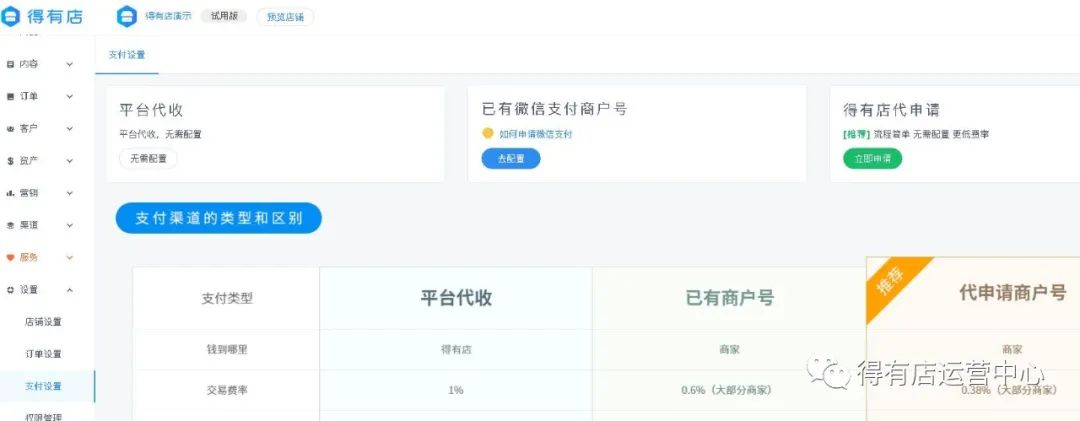Image resolution: width=1080 pixels, height=421 pixels.
Task: Expand the 渠道 menu chevron
Action: click(70, 225)
